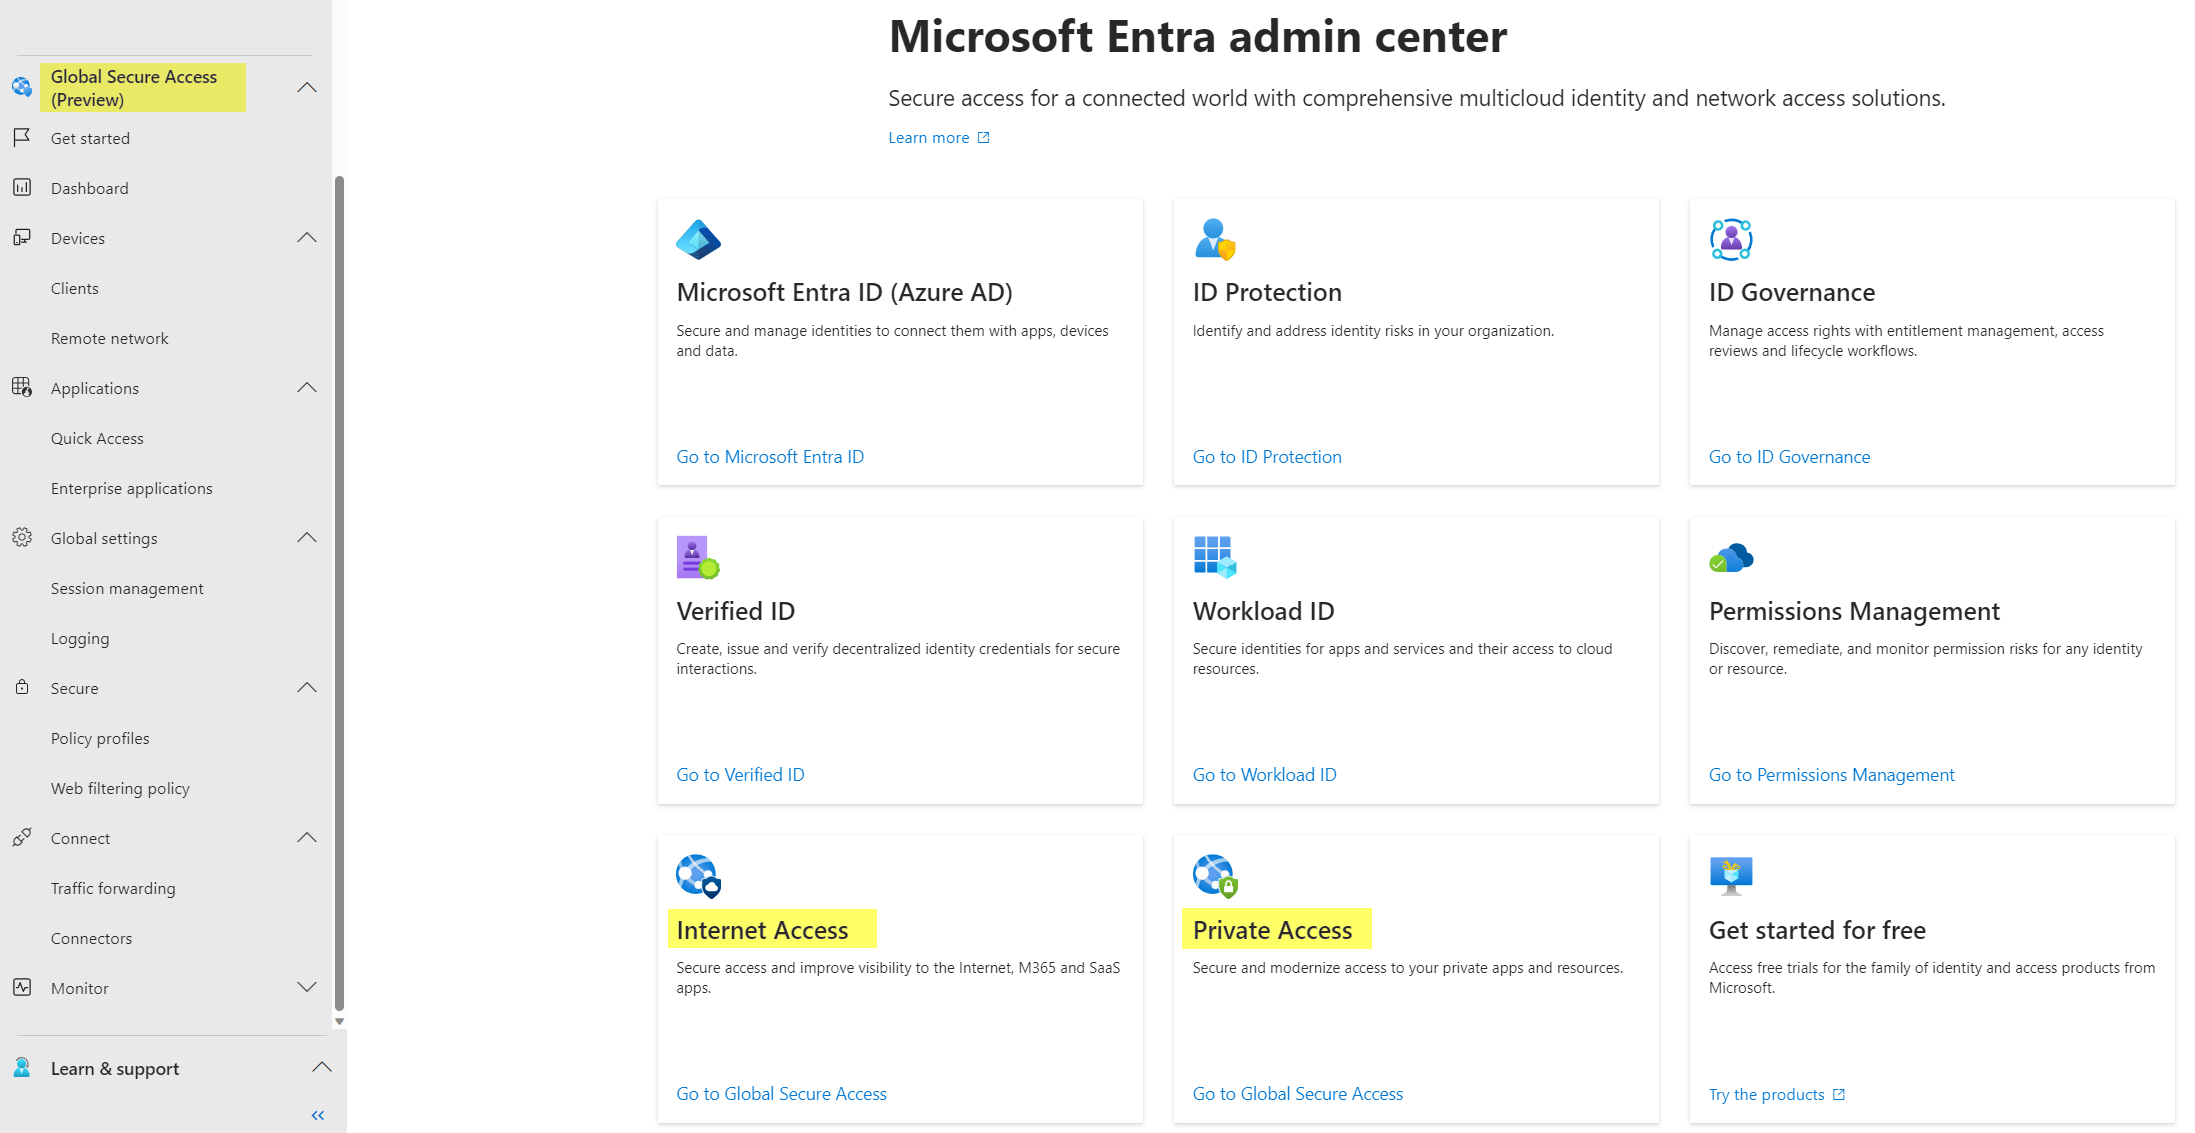Screen dimensions: 2195x1133
Task: Click Go to Permissions Management link
Action: pyautogui.click(x=1831, y=775)
